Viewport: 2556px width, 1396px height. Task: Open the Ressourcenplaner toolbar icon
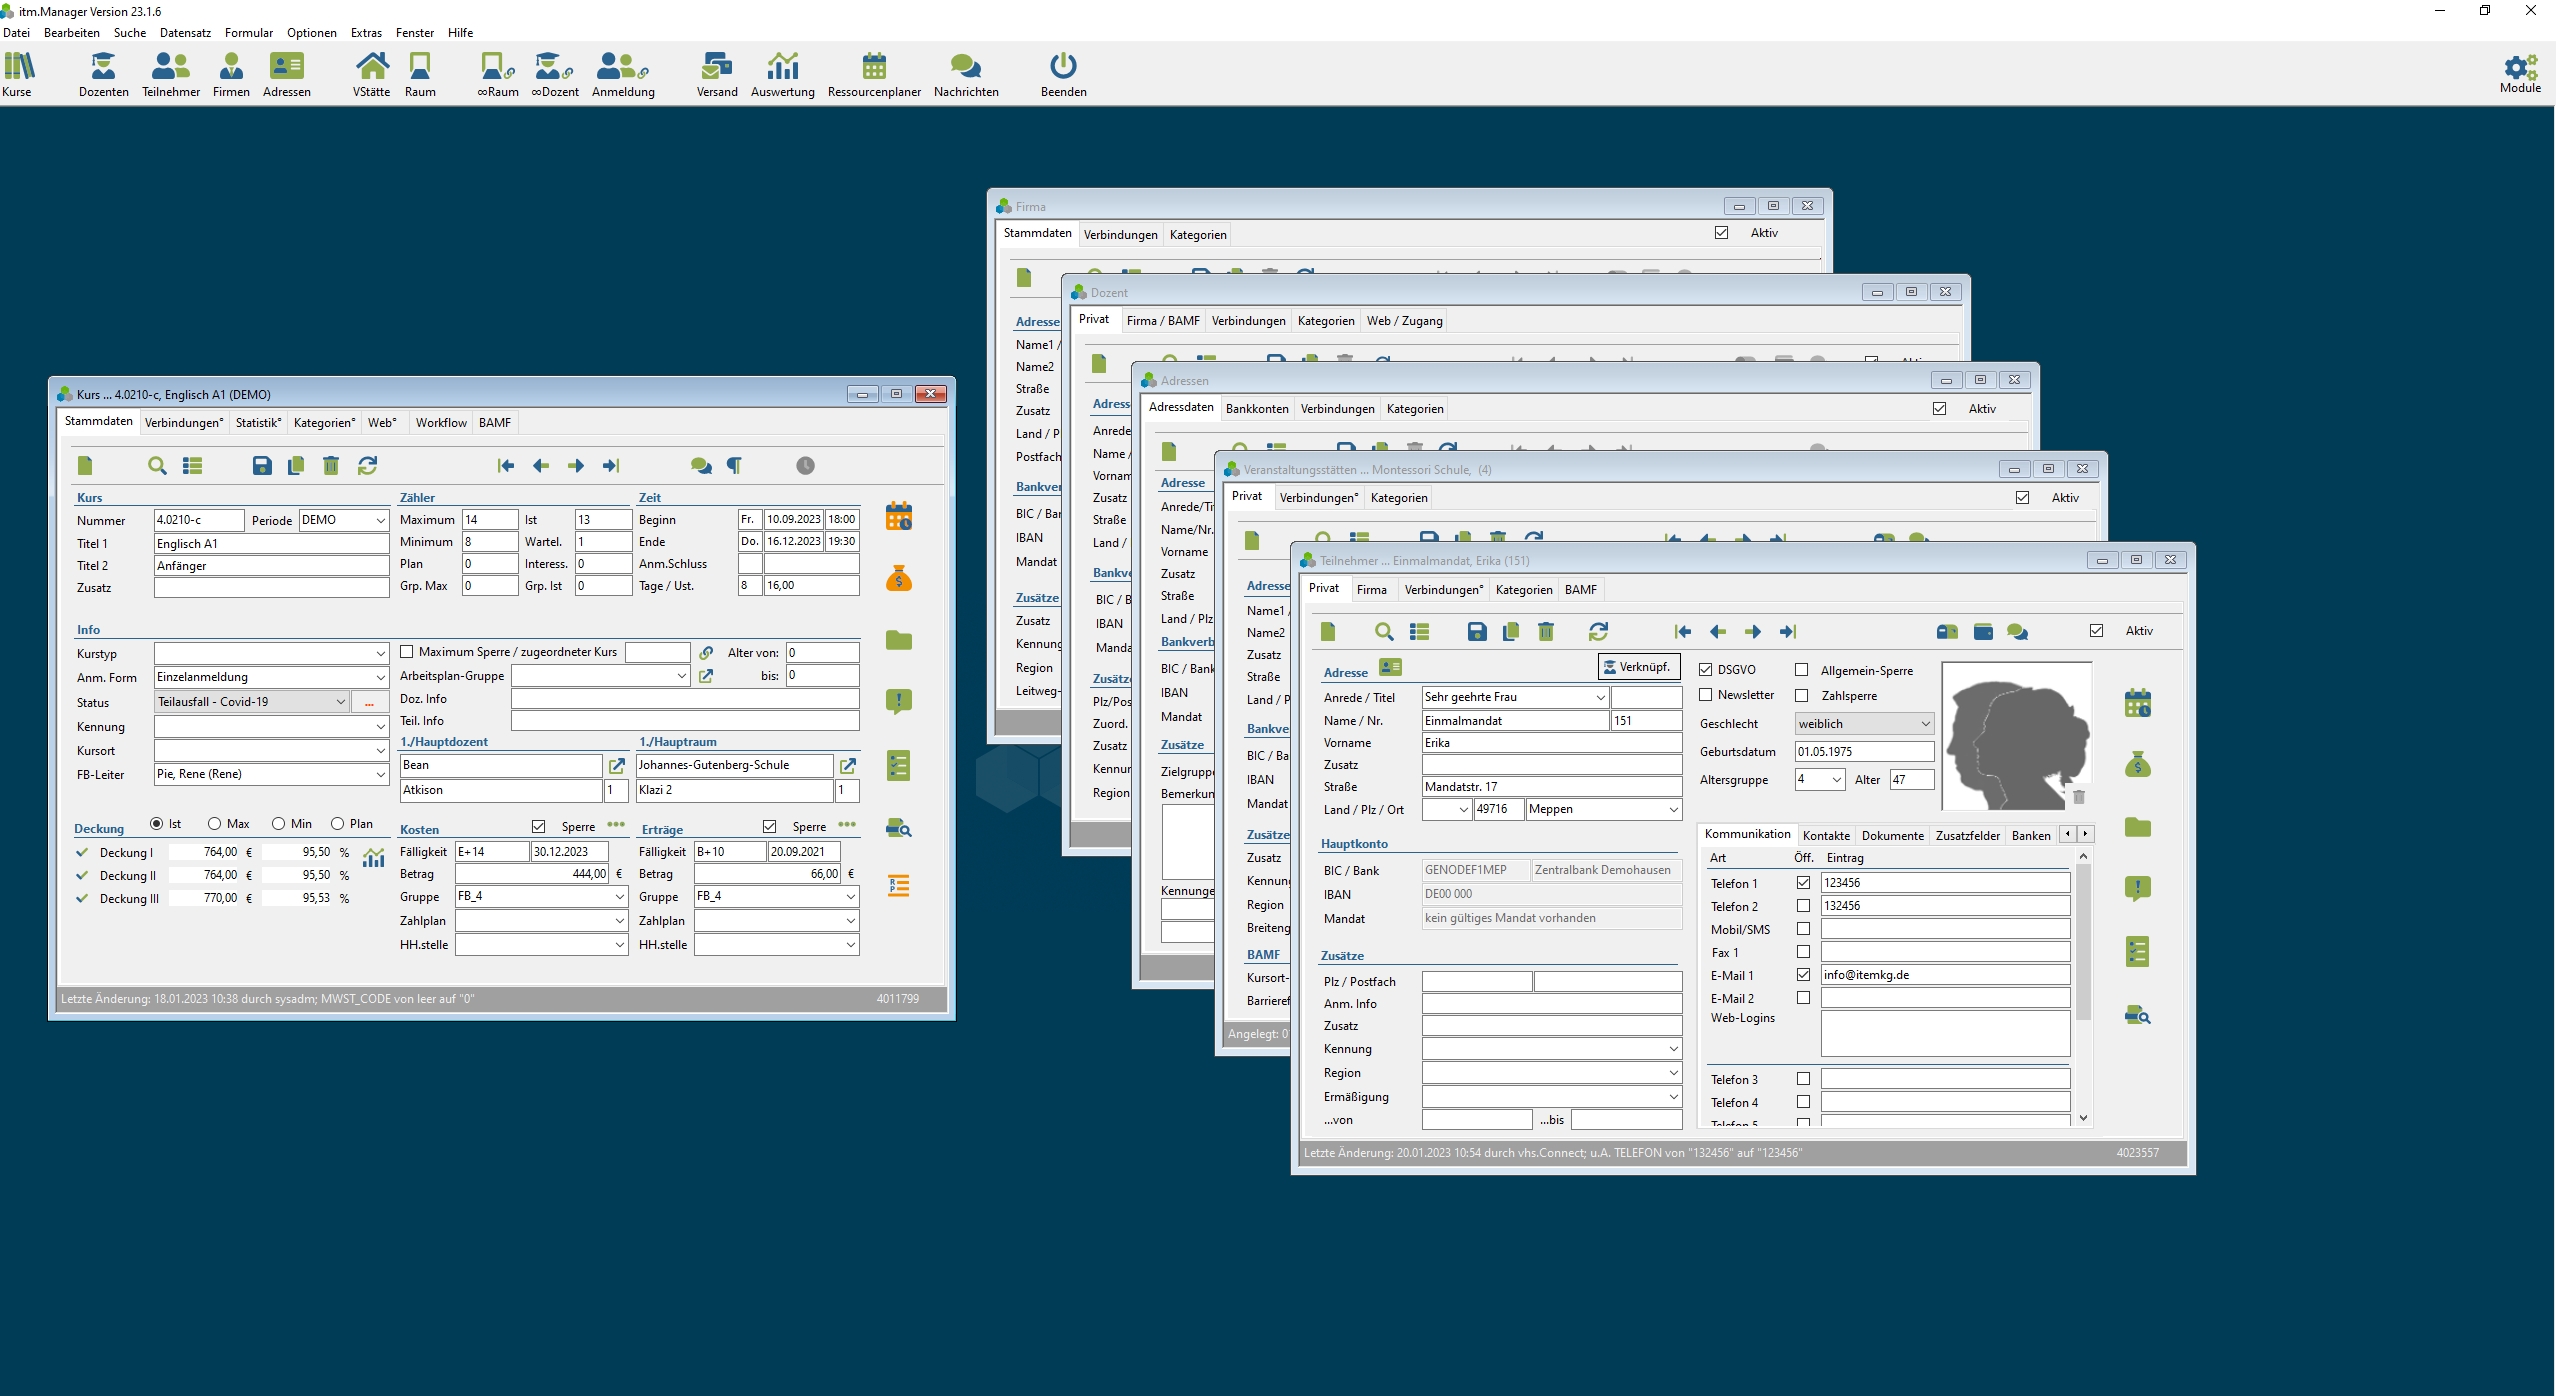[x=873, y=67]
